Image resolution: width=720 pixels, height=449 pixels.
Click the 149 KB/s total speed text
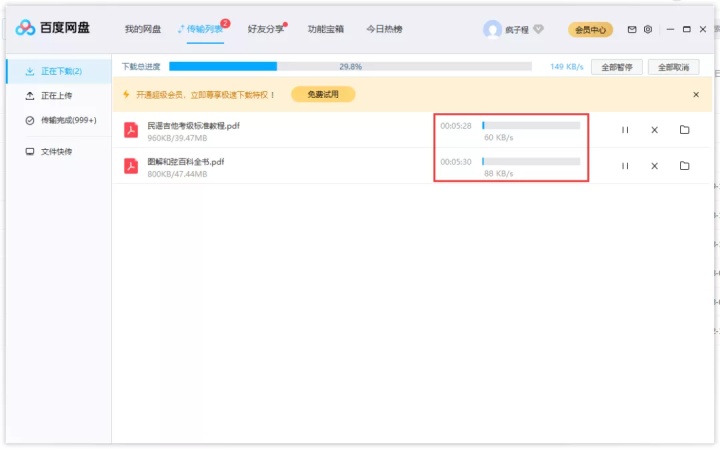pyautogui.click(x=567, y=67)
